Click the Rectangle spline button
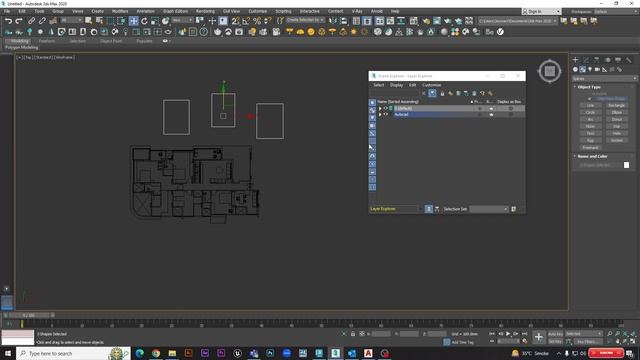640x360 pixels. coord(616,105)
